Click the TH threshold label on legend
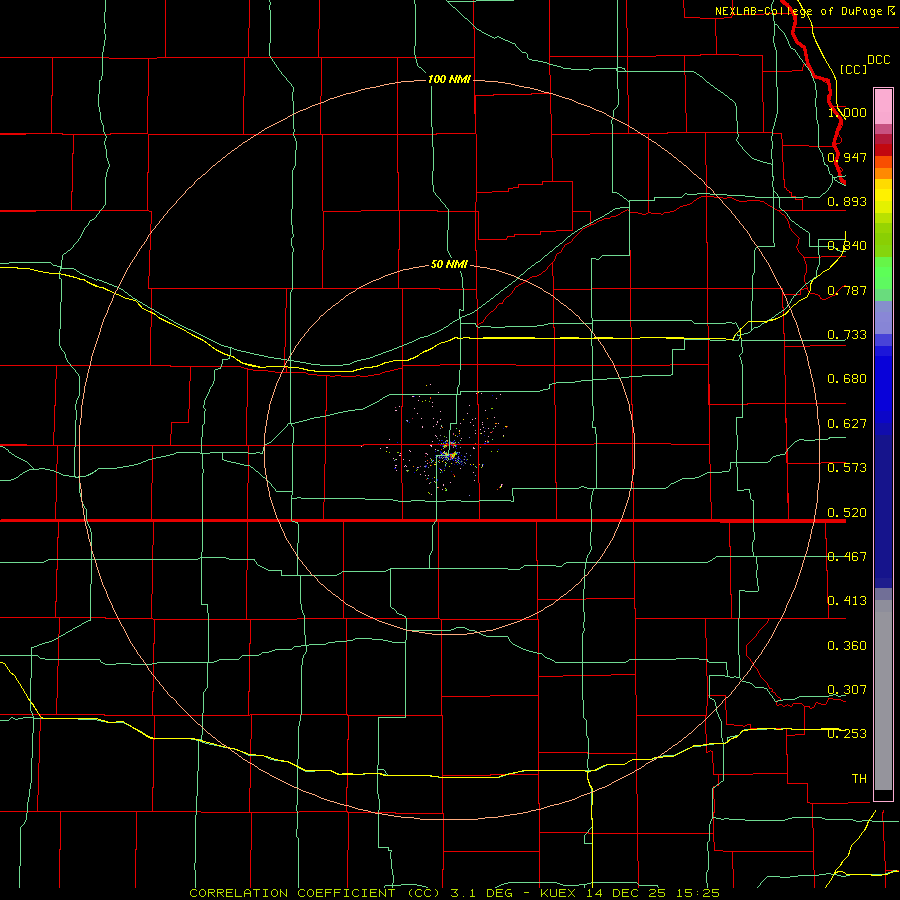 [x=859, y=779]
